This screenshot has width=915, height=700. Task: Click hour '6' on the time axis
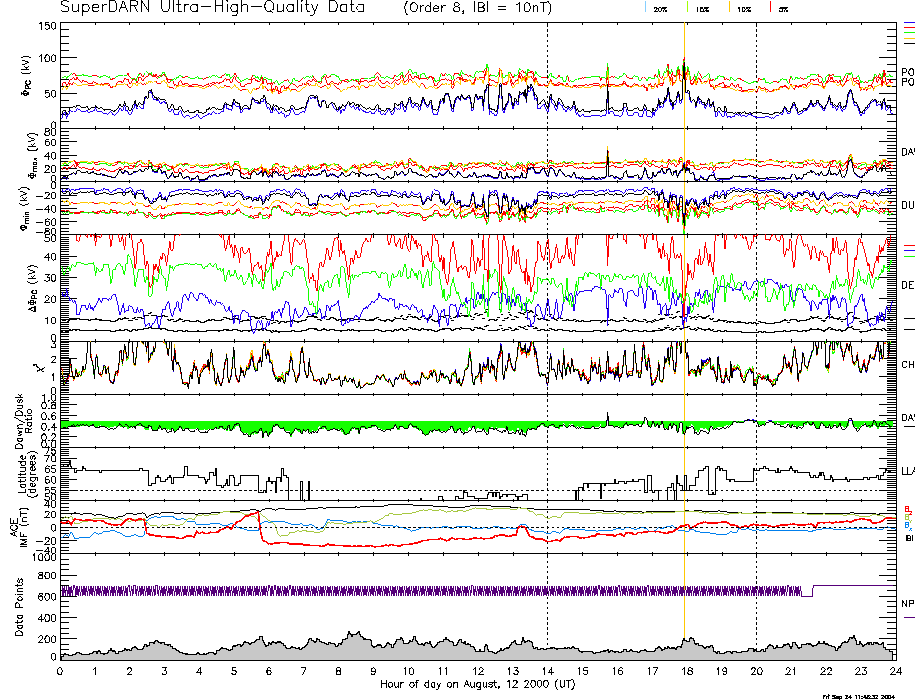point(269,671)
